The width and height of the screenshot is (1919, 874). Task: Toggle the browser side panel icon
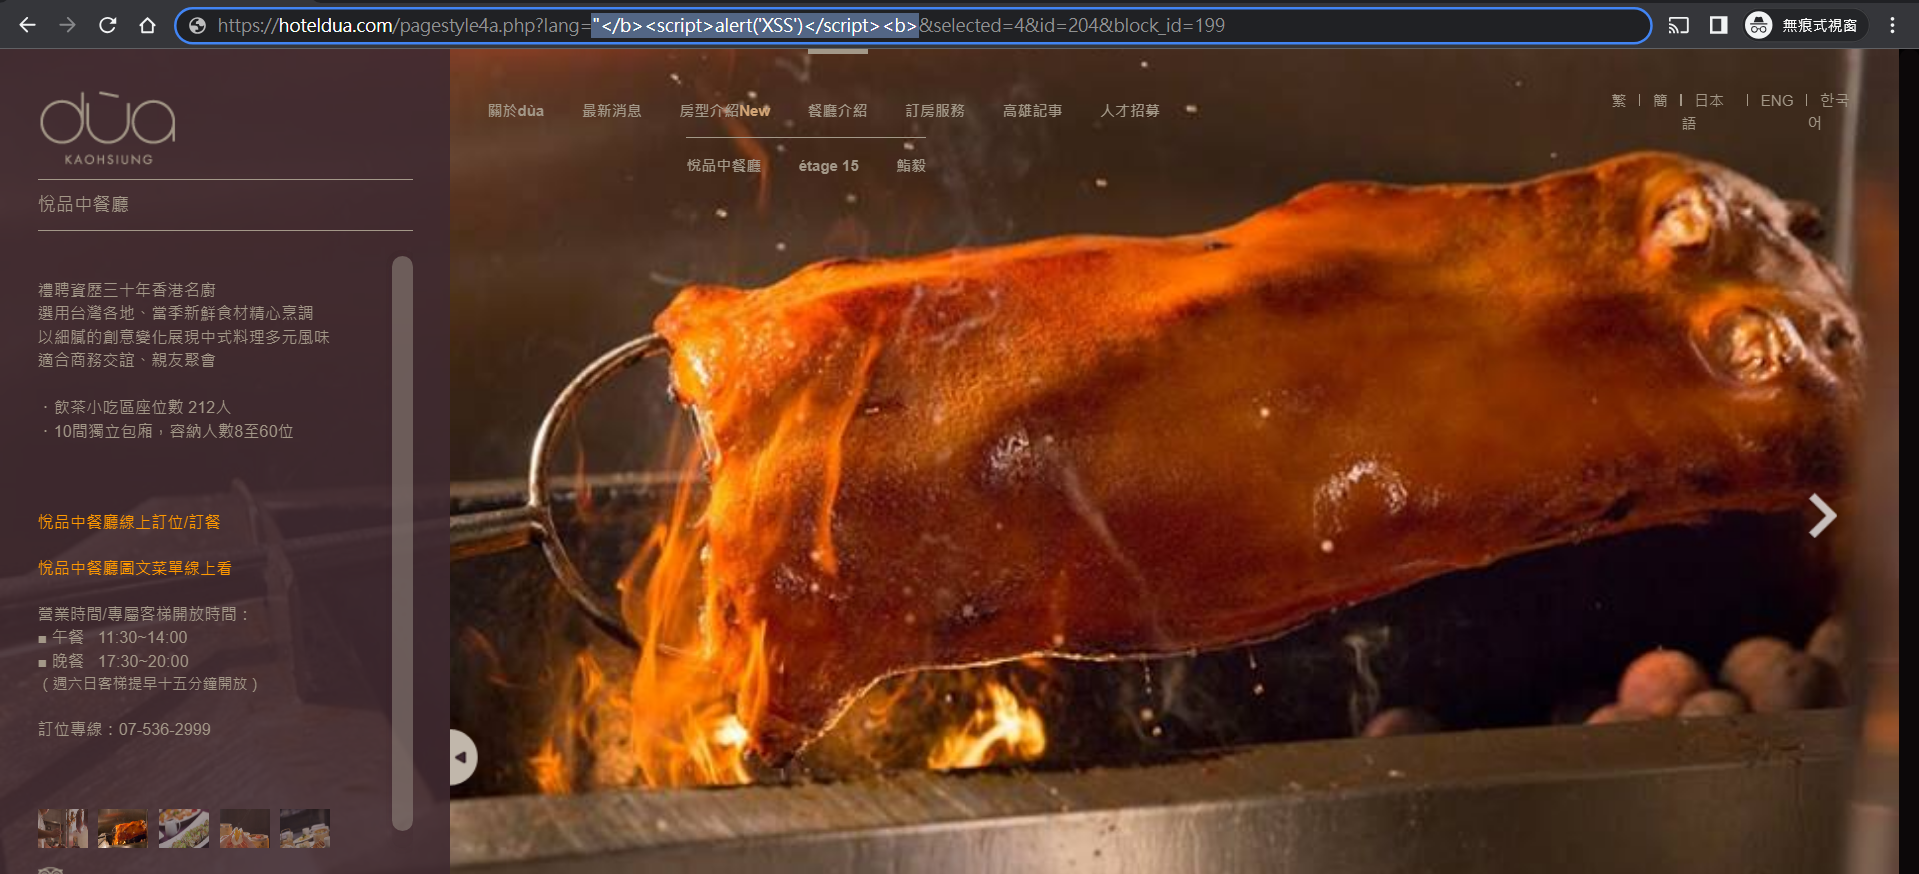point(1718,25)
